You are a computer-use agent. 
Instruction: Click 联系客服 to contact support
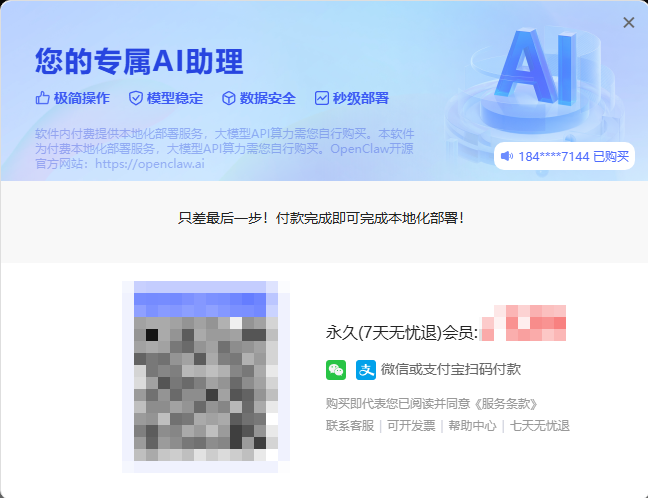tap(349, 426)
